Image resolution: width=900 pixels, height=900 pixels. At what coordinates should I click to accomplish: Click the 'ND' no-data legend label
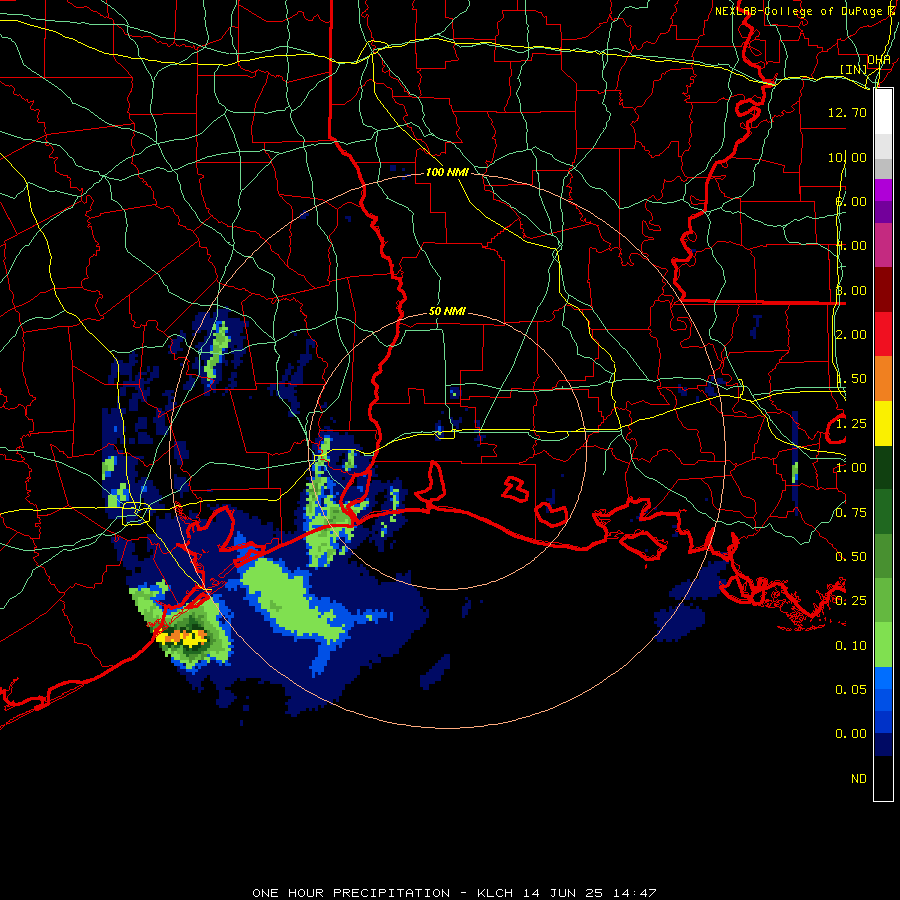point(859,779)
